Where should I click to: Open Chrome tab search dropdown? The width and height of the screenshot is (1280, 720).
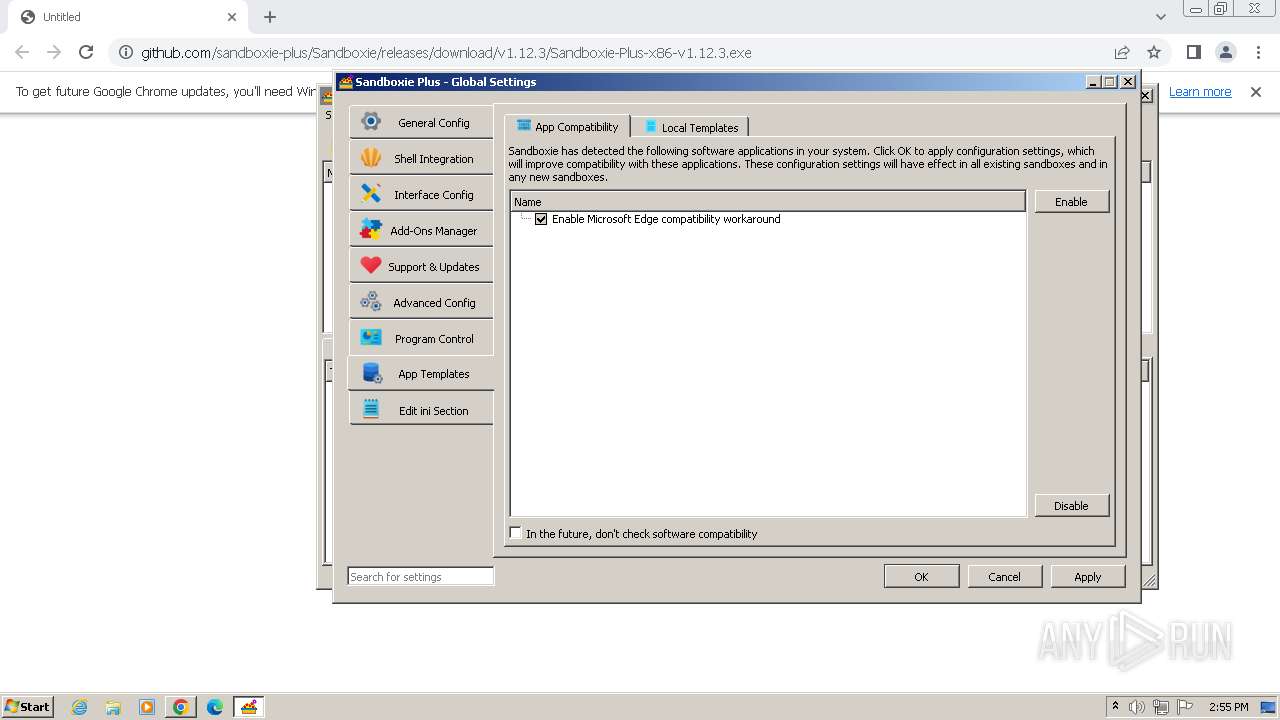pos(1160,17)
